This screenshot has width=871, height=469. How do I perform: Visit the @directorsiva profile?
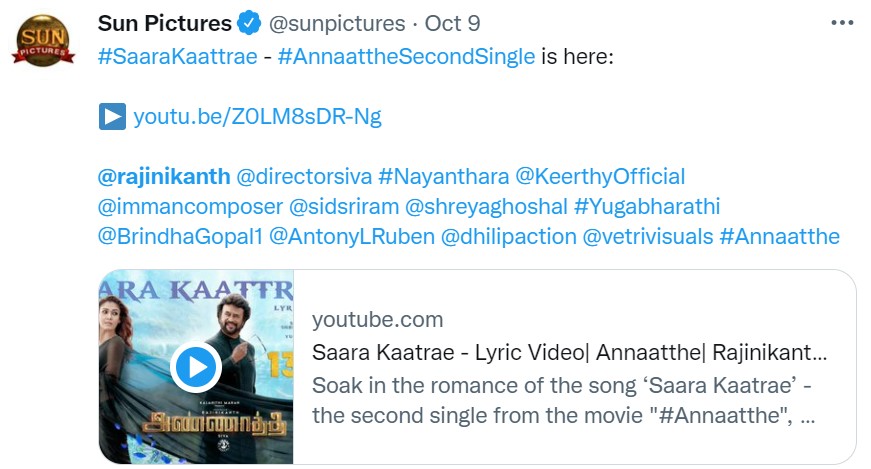click(304, 177)
